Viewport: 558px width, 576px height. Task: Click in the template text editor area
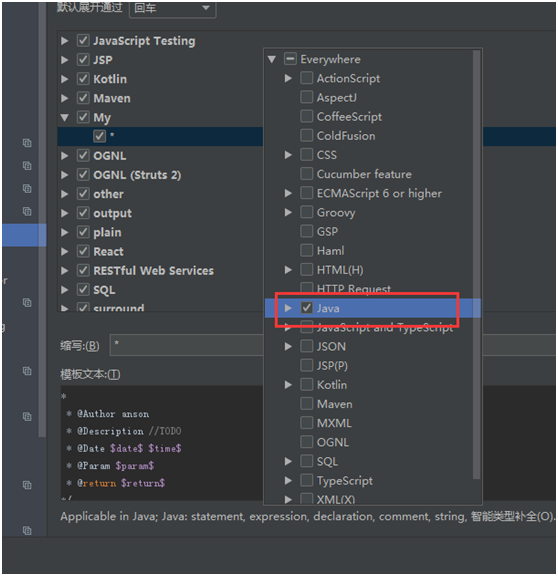point(162,443)
